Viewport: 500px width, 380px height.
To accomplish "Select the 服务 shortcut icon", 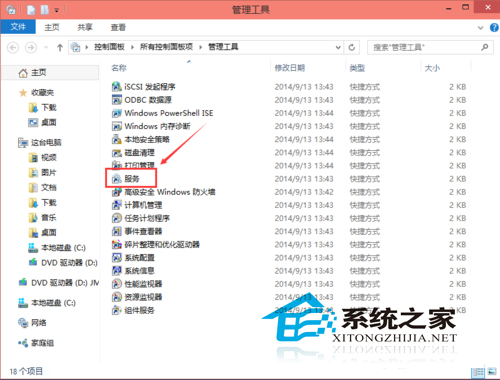I will tap(116, 179).
